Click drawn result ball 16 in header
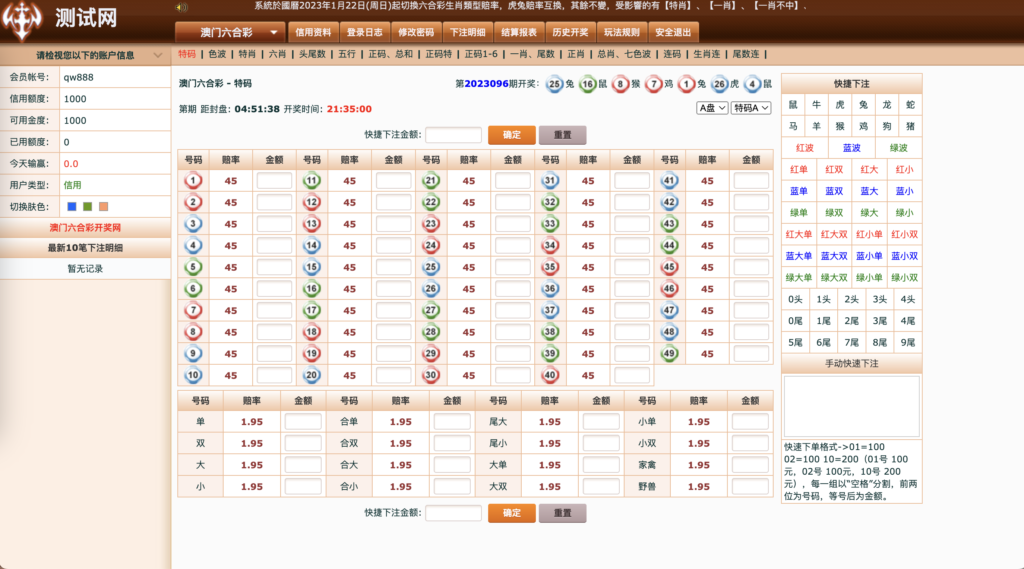The image size is (1024, 569). pyautogui.click(x=587, y=85)
